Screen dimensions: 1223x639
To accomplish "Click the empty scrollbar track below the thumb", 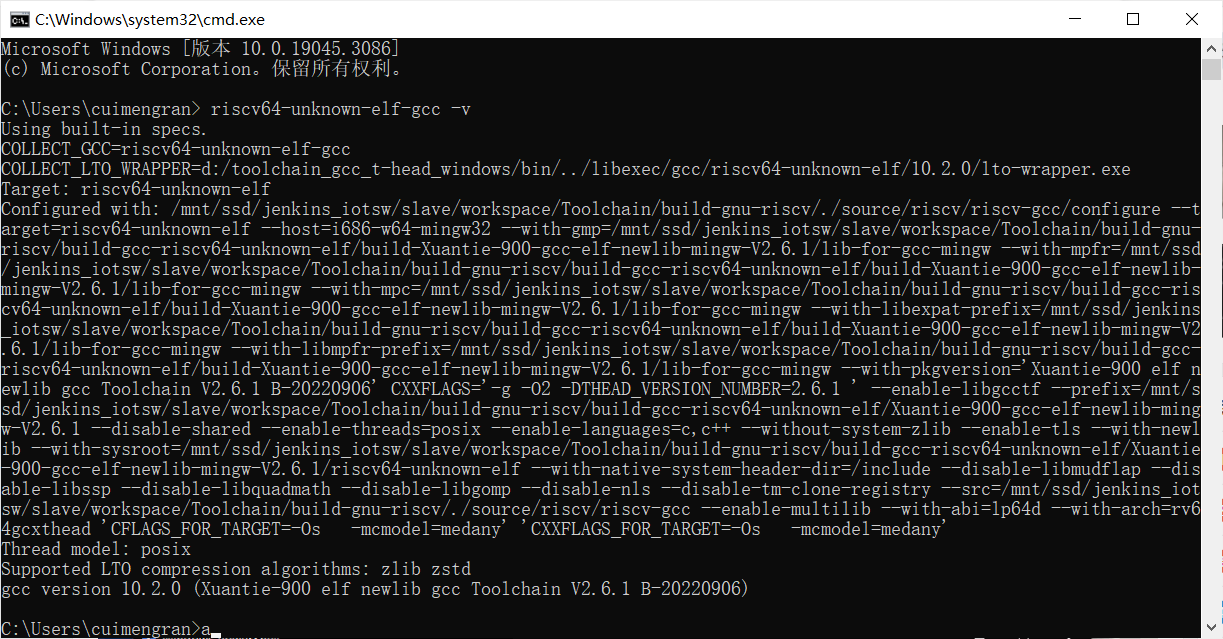I will [x=1212, y=350].
